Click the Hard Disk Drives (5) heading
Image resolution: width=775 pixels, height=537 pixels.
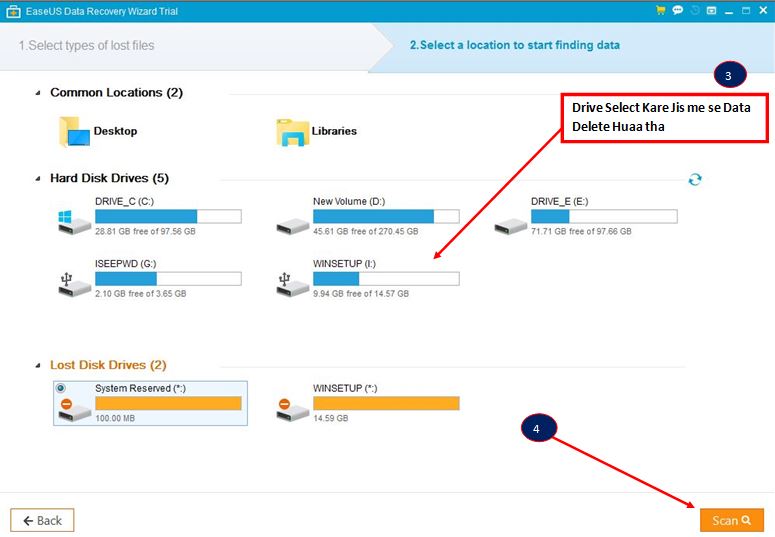pos(109,178)
